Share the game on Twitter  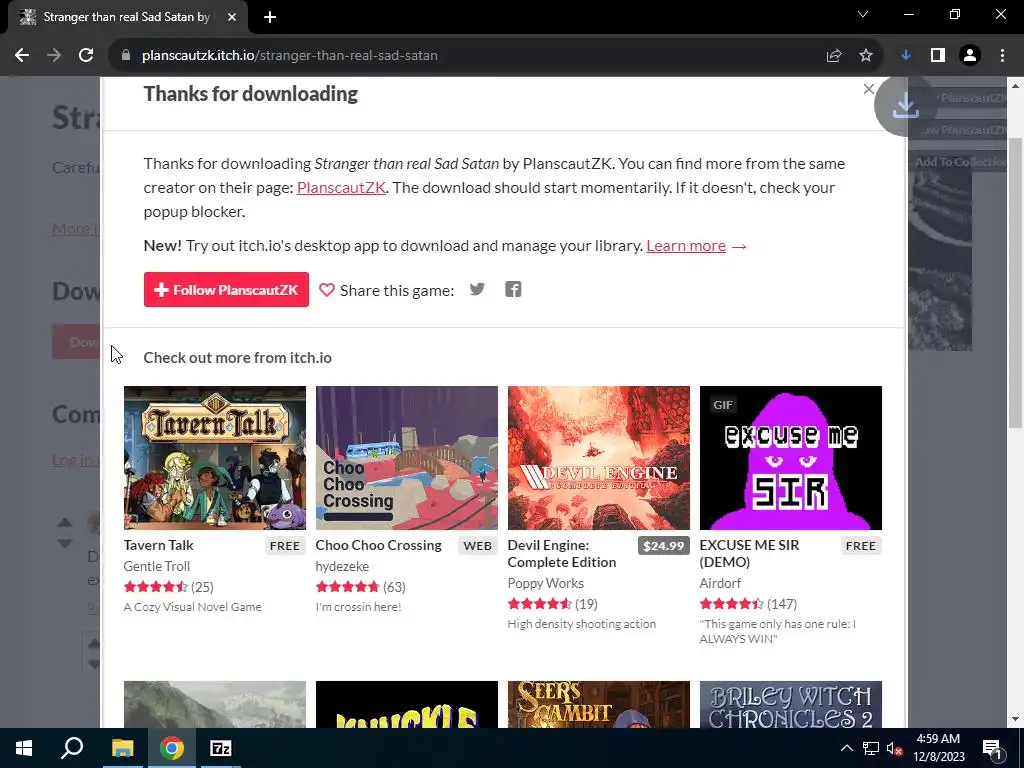tap(477, 289)
